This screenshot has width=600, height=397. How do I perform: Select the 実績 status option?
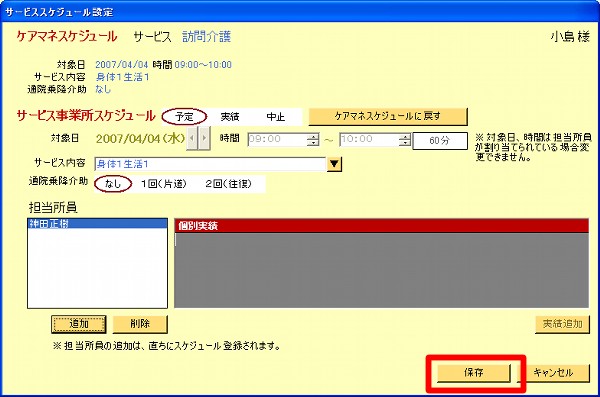point(230,117)
